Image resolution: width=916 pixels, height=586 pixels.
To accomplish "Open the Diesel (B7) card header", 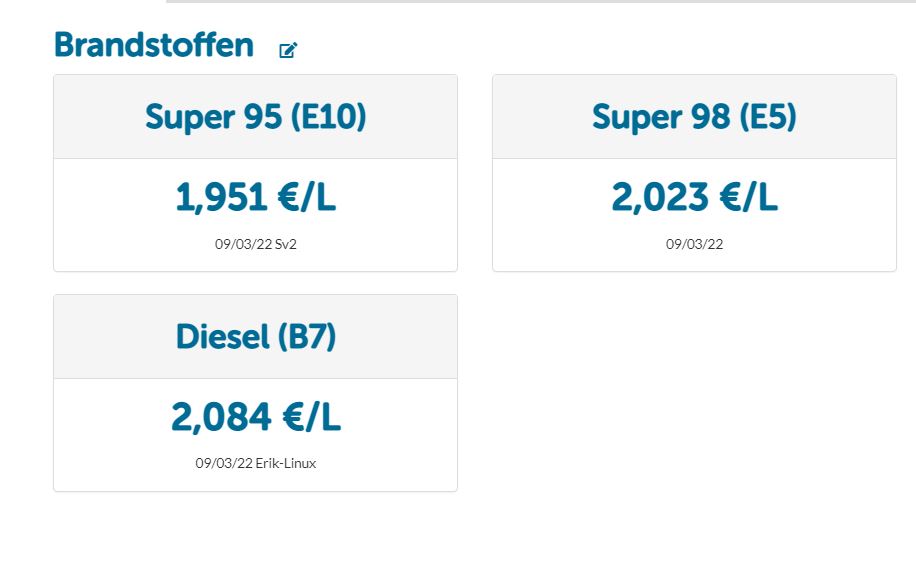I will tap(255, 337).
